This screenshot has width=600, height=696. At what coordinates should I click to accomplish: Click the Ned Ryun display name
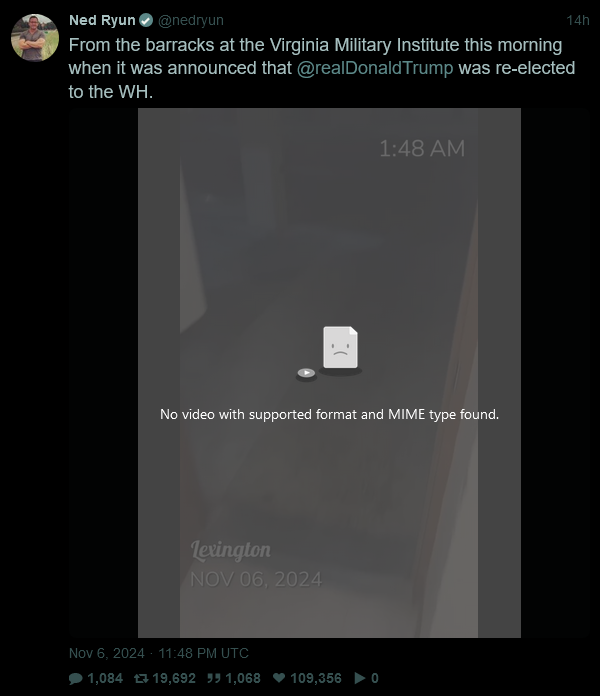(x=102, y=20)
